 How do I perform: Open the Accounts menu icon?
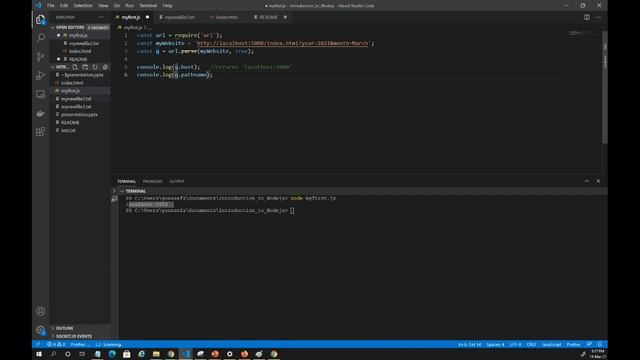click(40, 311)
